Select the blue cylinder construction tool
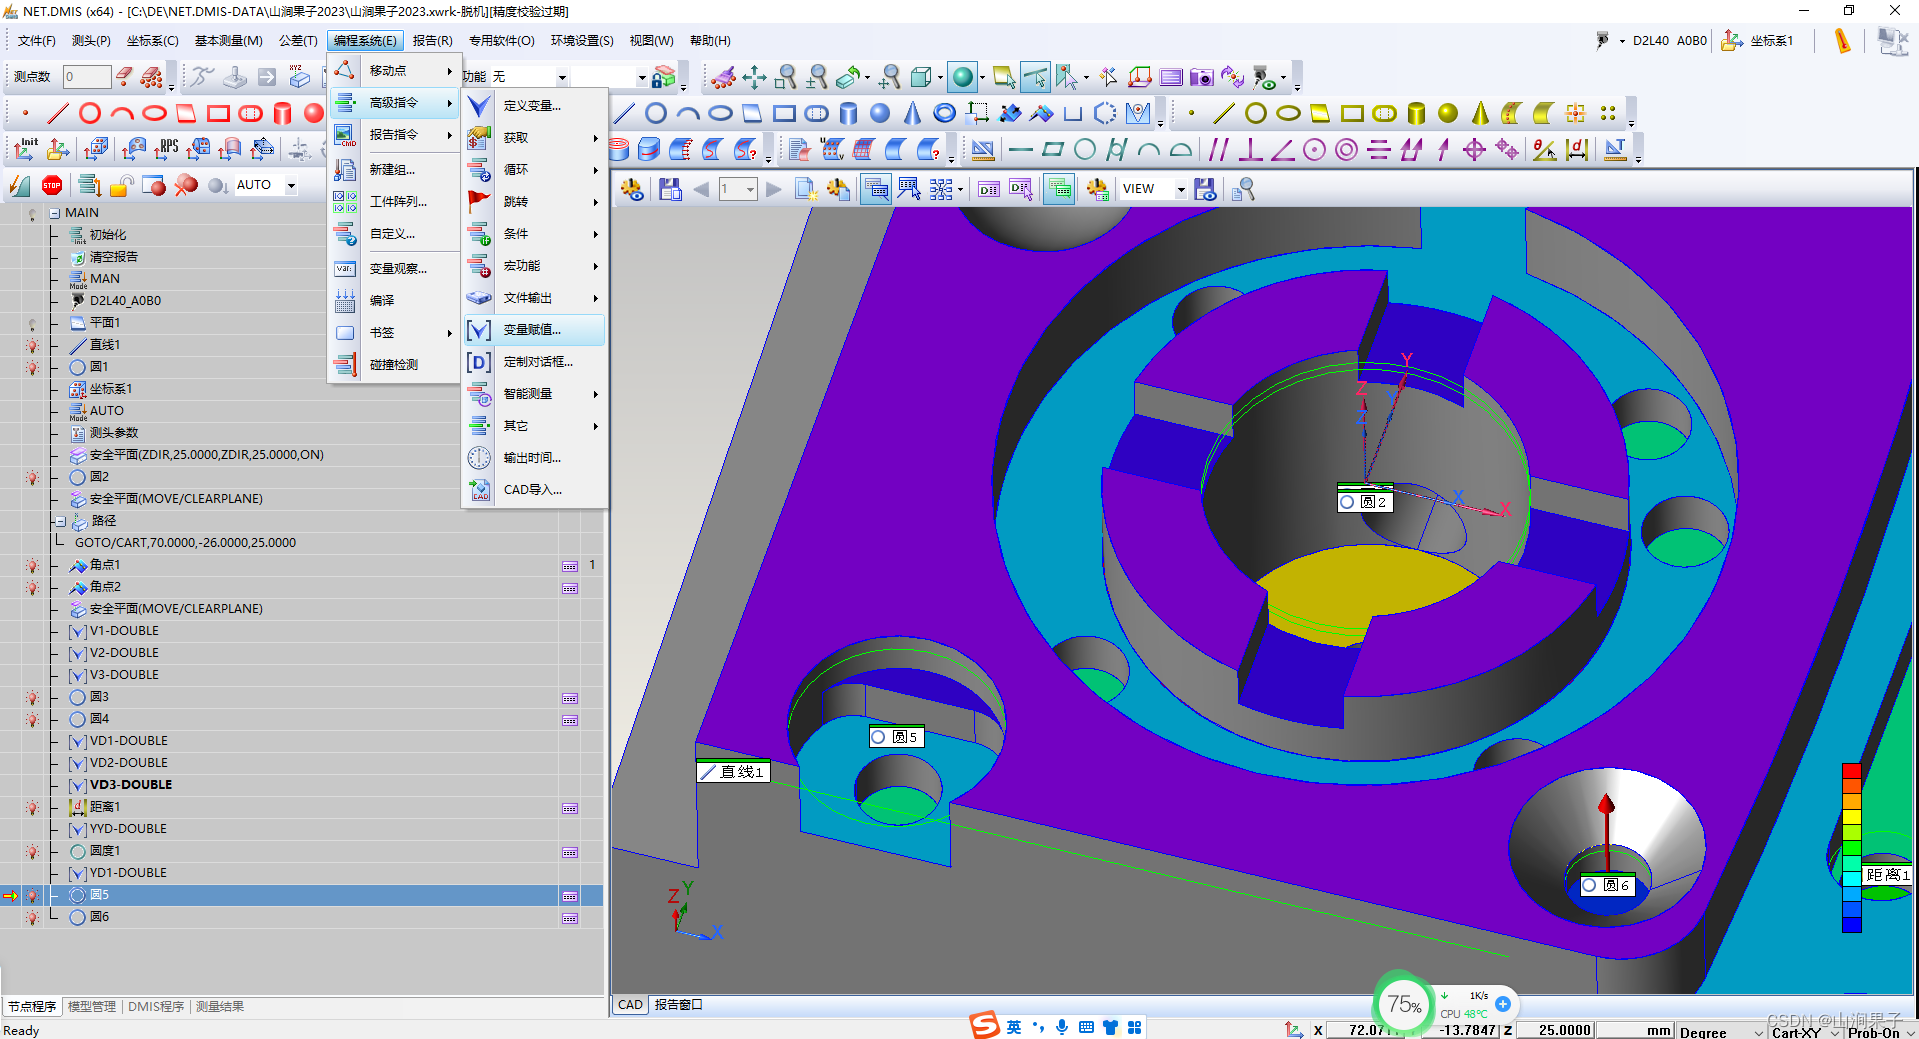 coord(848,113)
